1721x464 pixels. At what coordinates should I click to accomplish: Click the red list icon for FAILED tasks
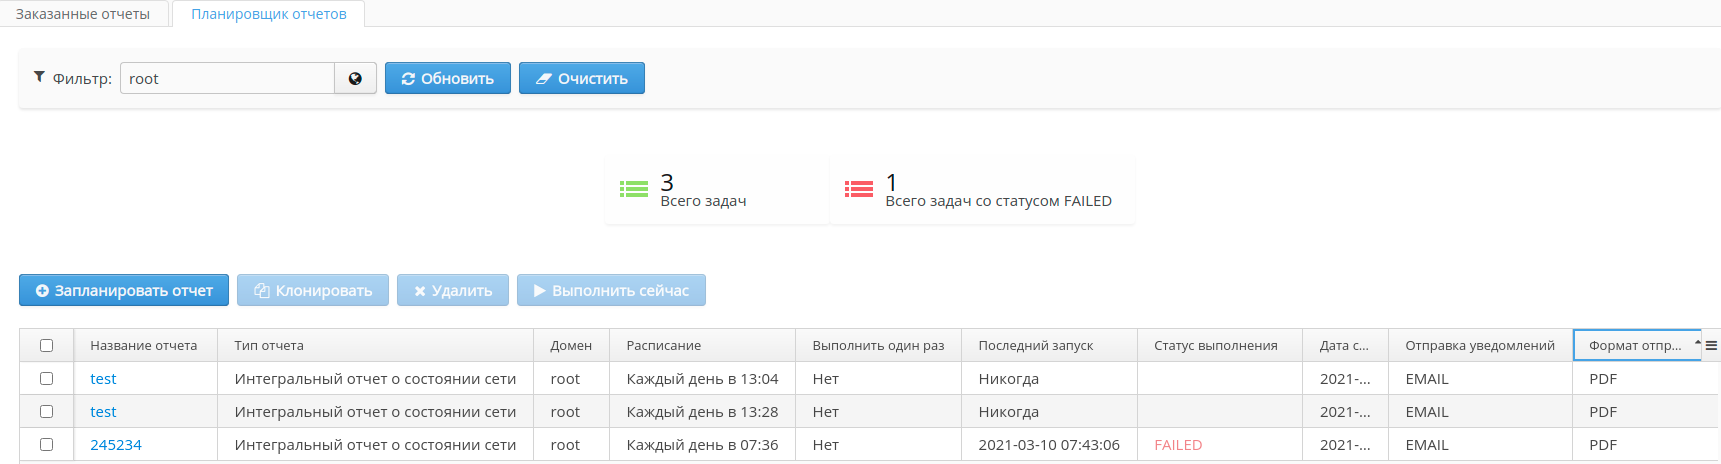(859, 189)
